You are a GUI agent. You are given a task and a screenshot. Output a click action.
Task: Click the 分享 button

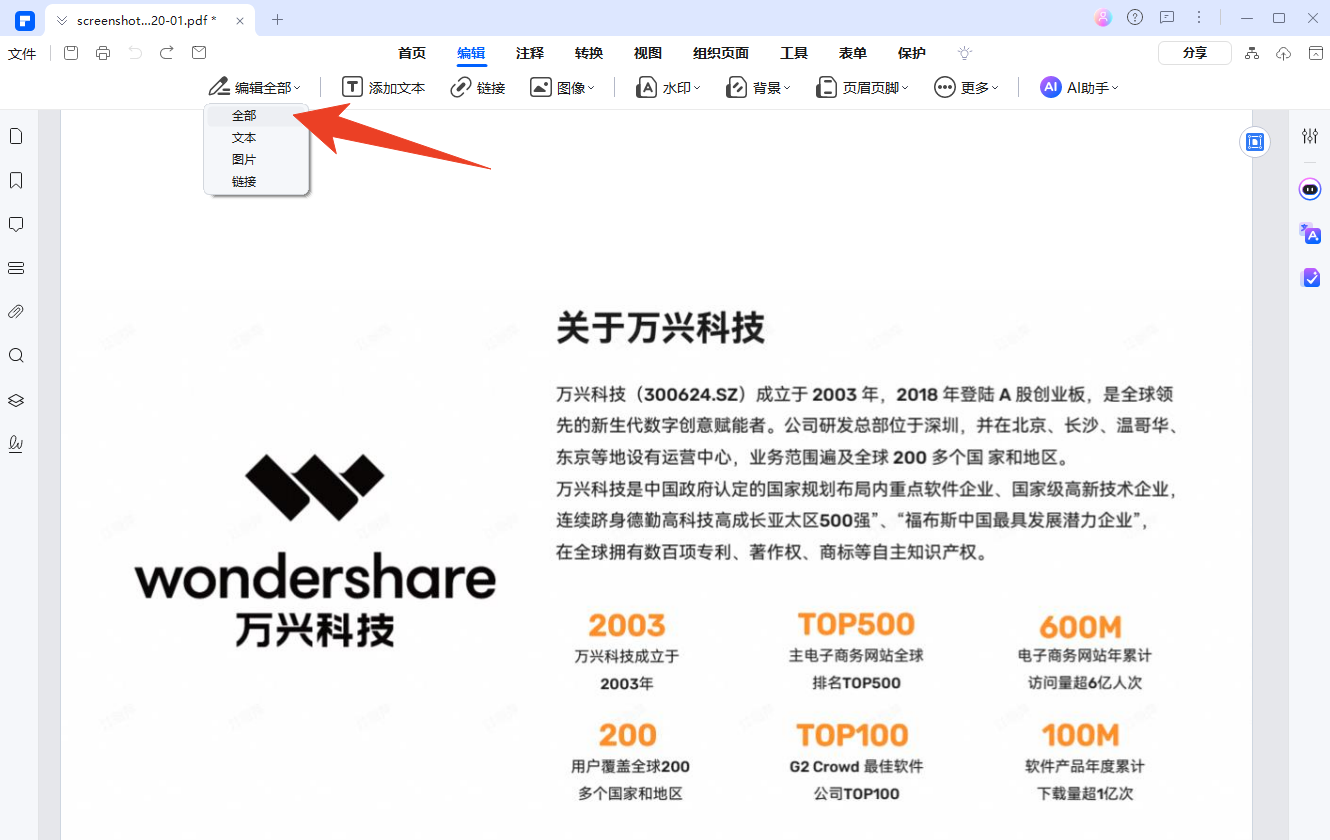(x=1194, y=53)
